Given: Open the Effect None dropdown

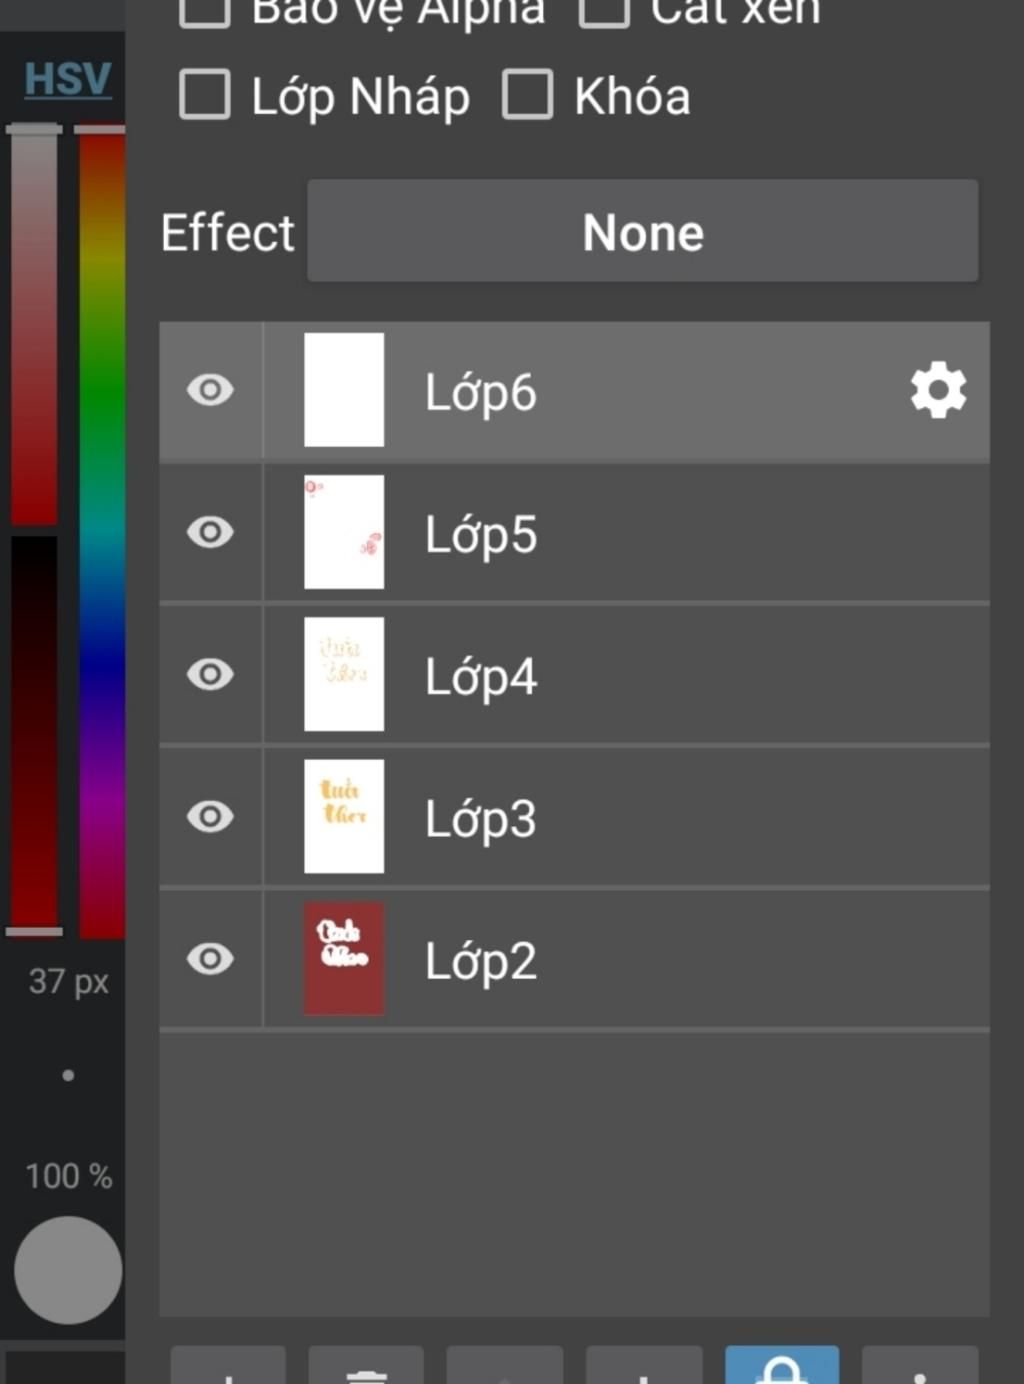Looking at the screenshot, I should click(x=642, y=231).
